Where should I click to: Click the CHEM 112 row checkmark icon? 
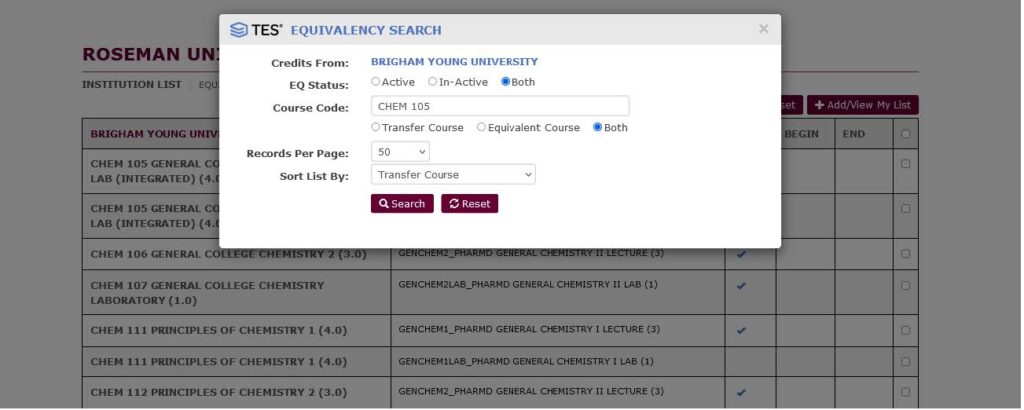point(741,392)
